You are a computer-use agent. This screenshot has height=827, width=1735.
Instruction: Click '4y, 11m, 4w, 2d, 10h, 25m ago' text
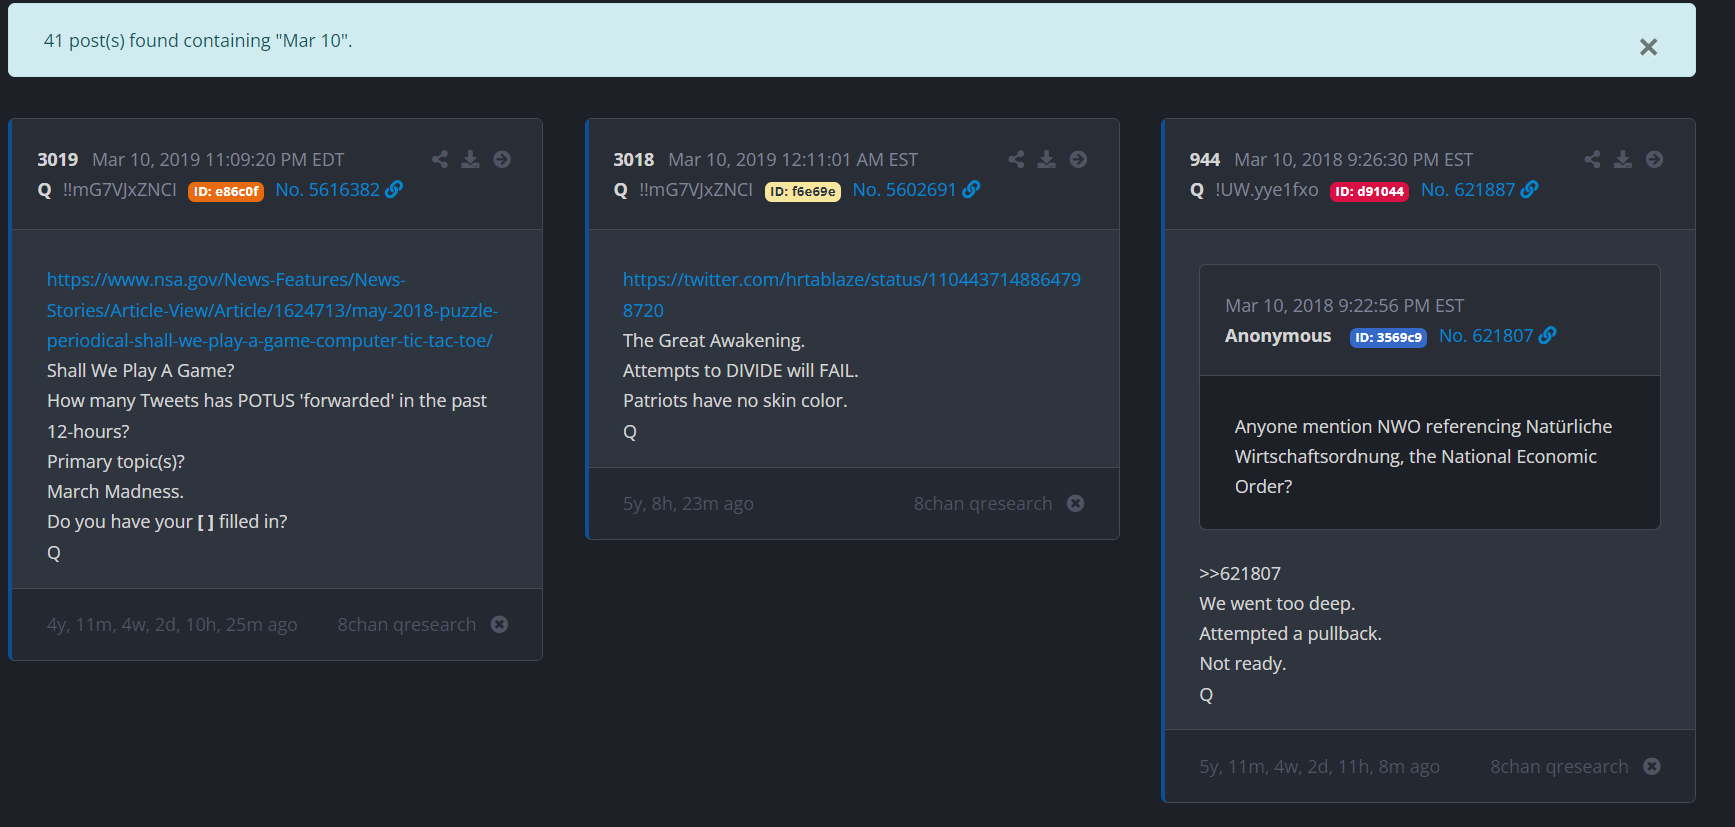coord(172,624)
